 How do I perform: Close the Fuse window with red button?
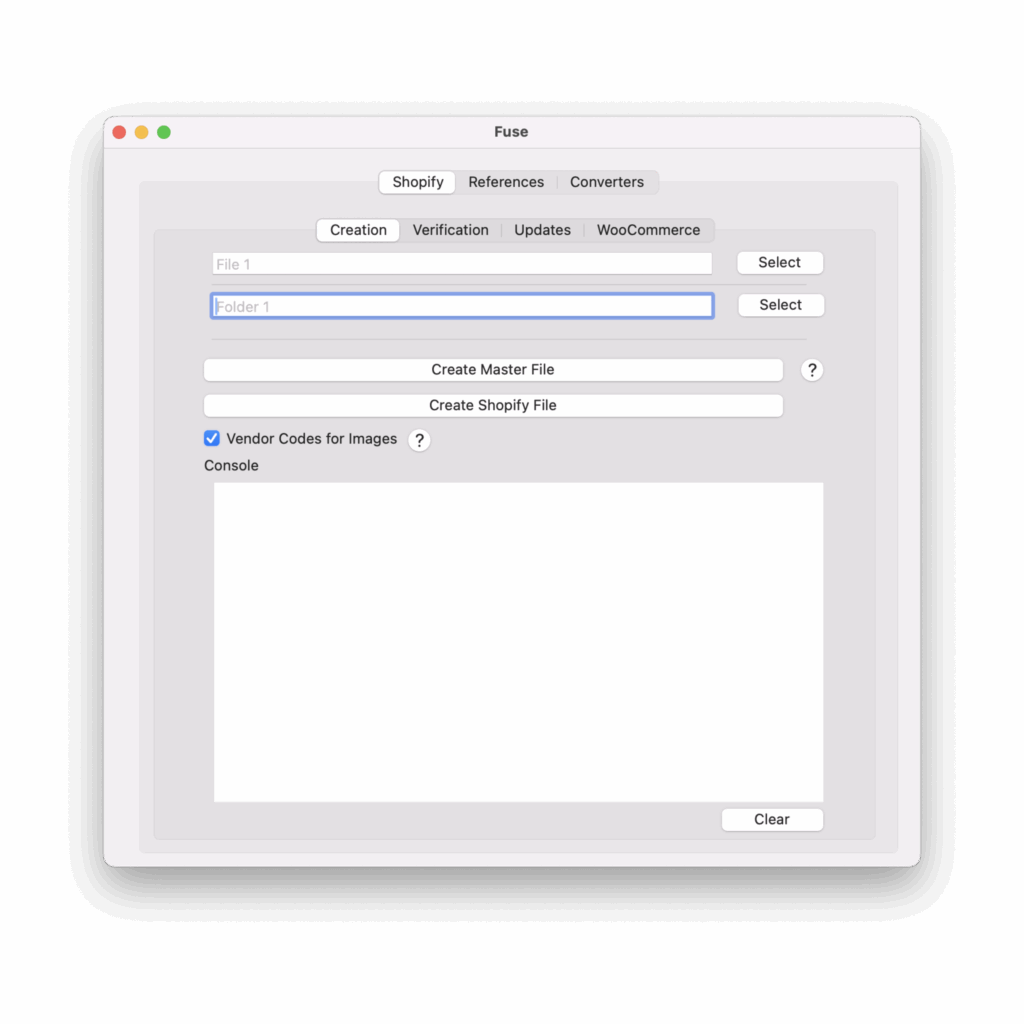pos(119,132)
